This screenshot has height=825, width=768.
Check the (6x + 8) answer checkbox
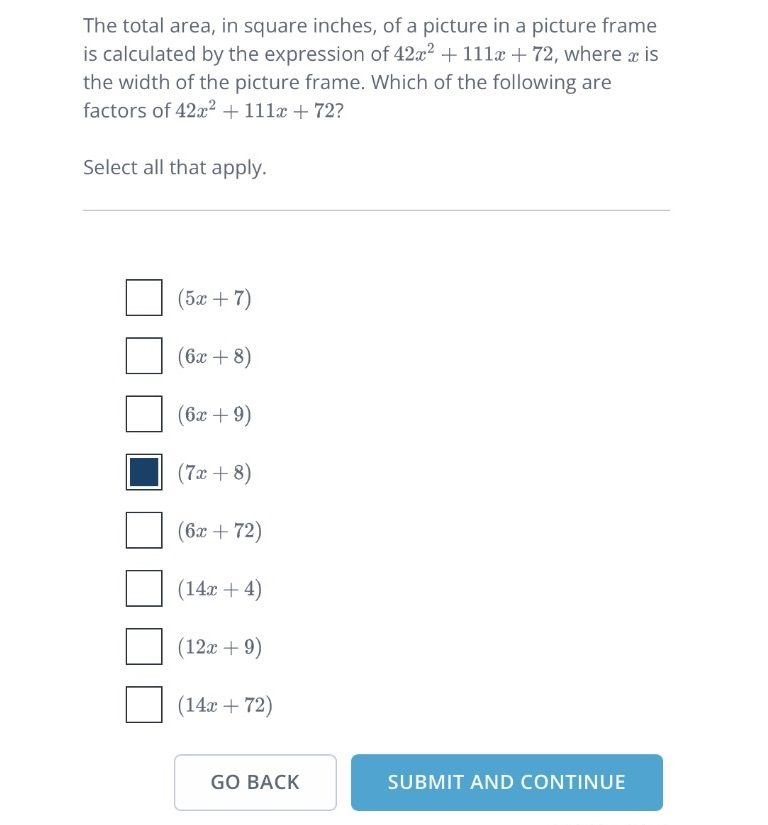click(x=143, y=355)
